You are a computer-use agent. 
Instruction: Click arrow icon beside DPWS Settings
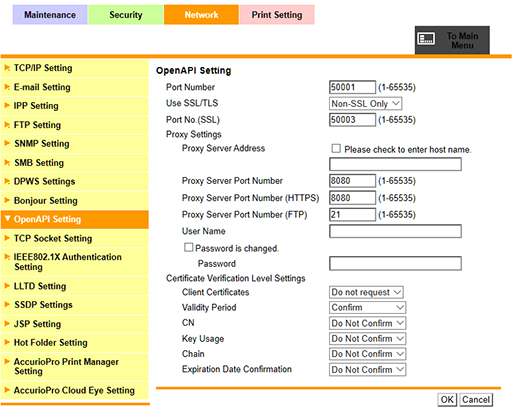tap(7, 181)
